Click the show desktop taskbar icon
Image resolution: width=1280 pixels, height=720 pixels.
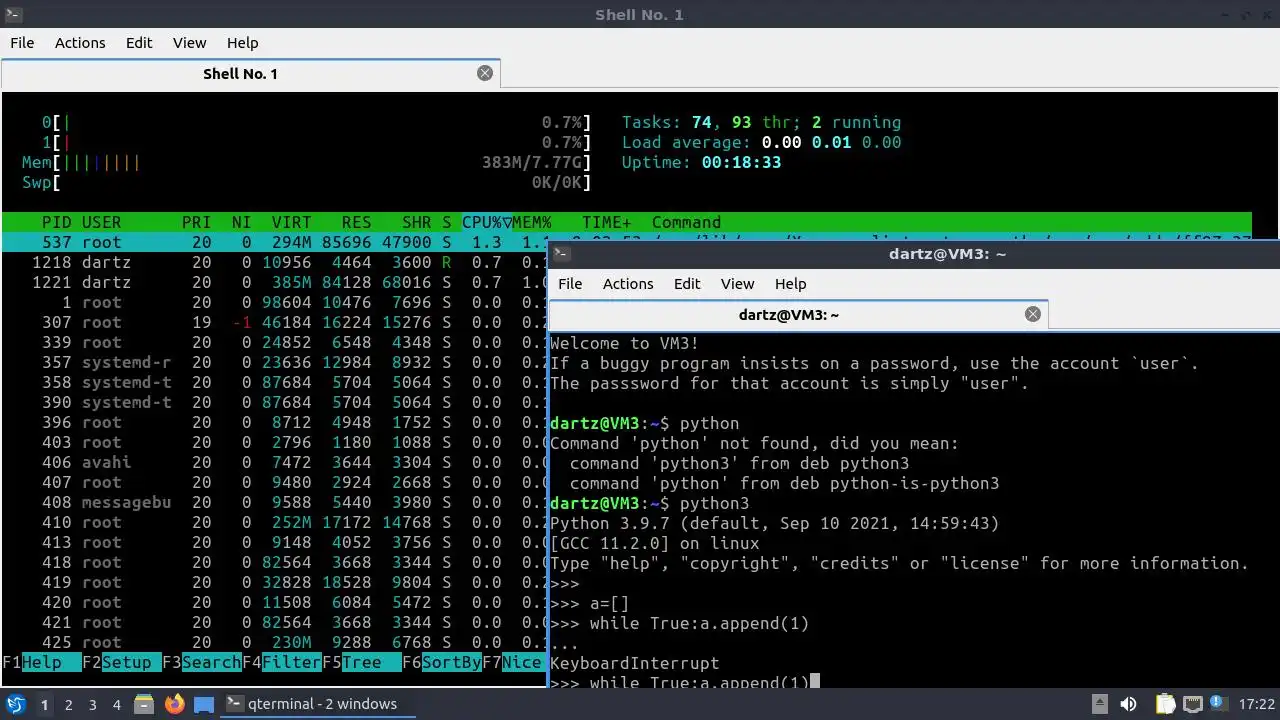[204, 704]
